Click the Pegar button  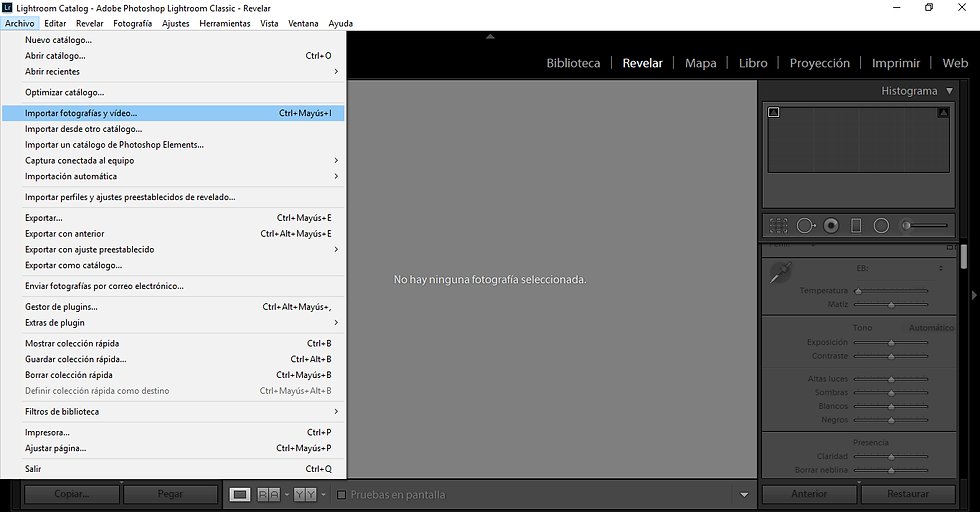[x=170, y=494]
